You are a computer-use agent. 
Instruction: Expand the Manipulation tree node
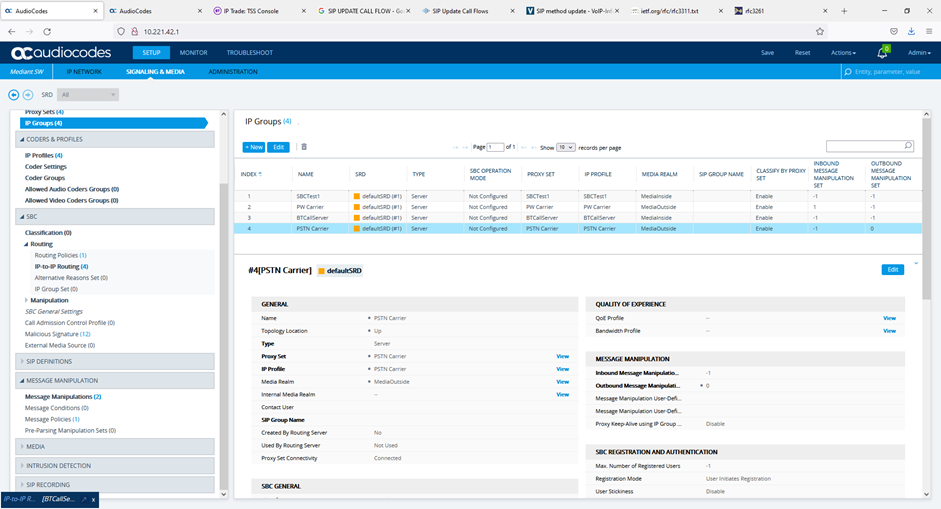tap(26, 300)
